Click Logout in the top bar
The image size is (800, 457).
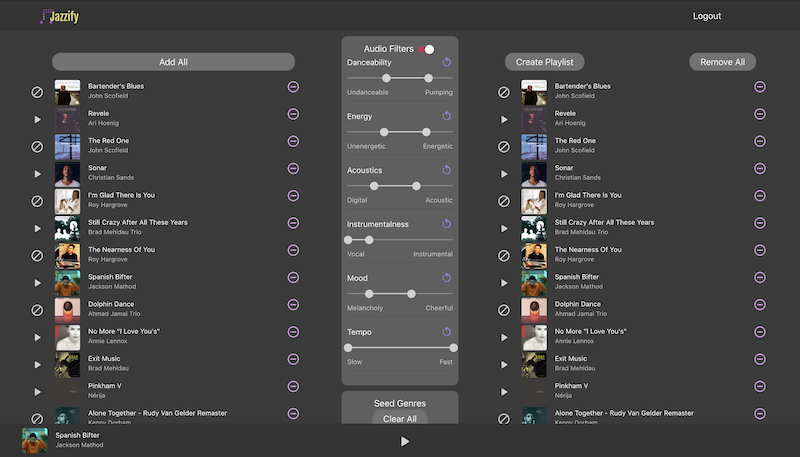[x=706, y=16]
